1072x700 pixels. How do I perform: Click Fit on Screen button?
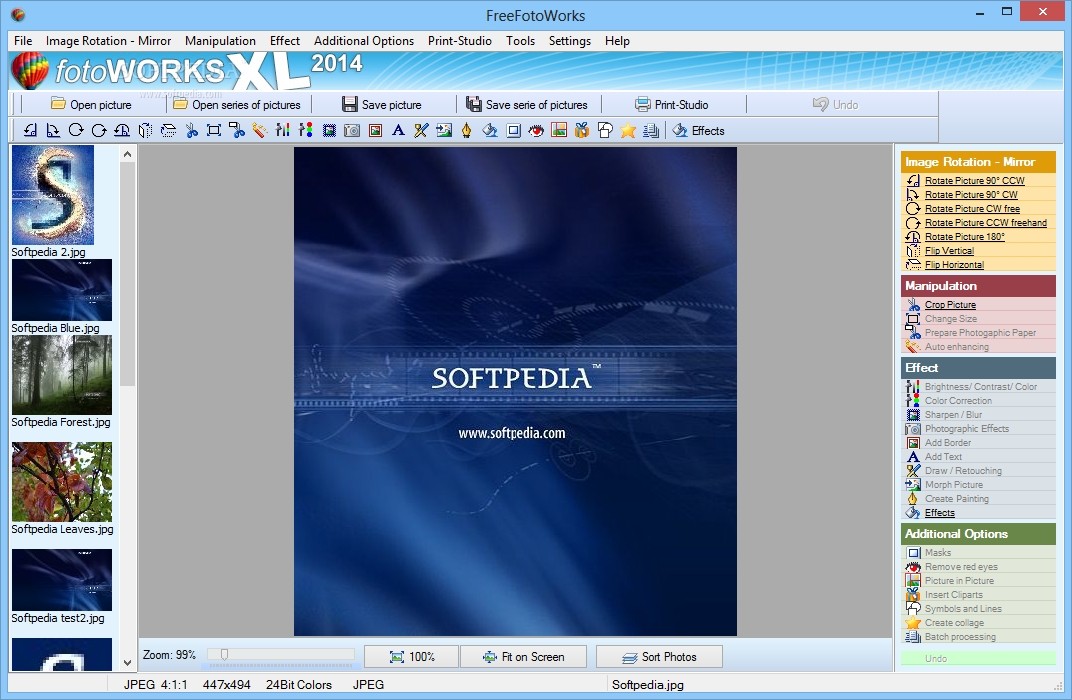coord(523,657)
